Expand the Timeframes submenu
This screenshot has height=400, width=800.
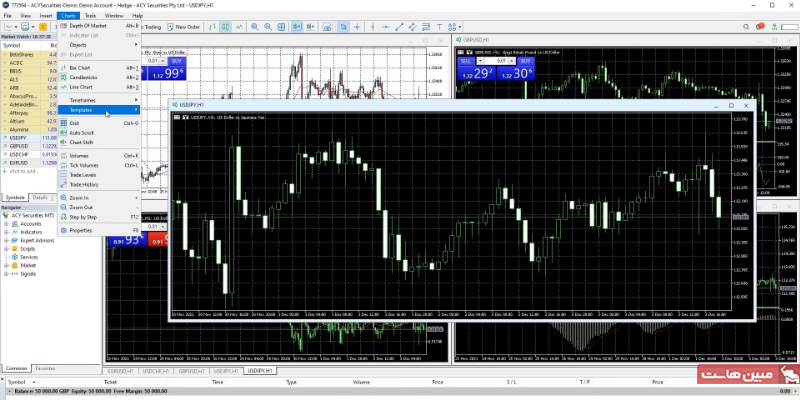coord(99,101)
